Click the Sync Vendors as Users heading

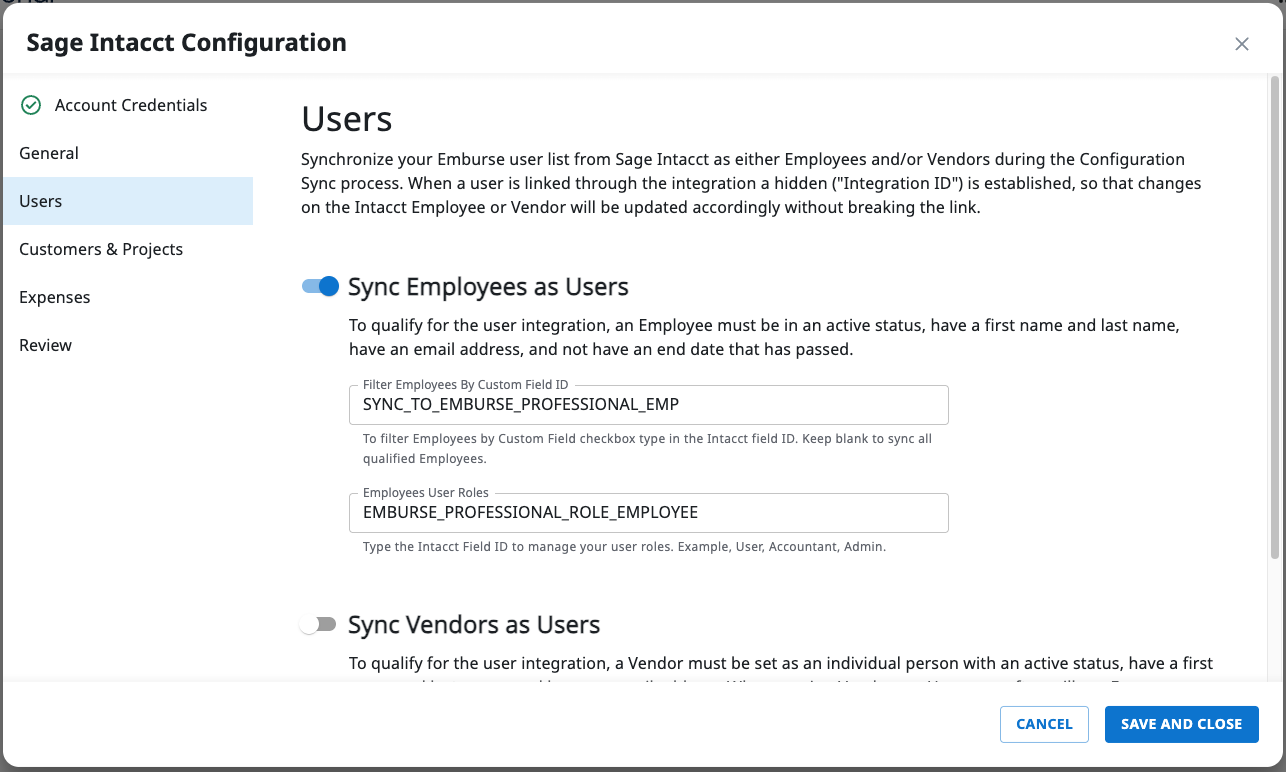(x=474, y=625)
